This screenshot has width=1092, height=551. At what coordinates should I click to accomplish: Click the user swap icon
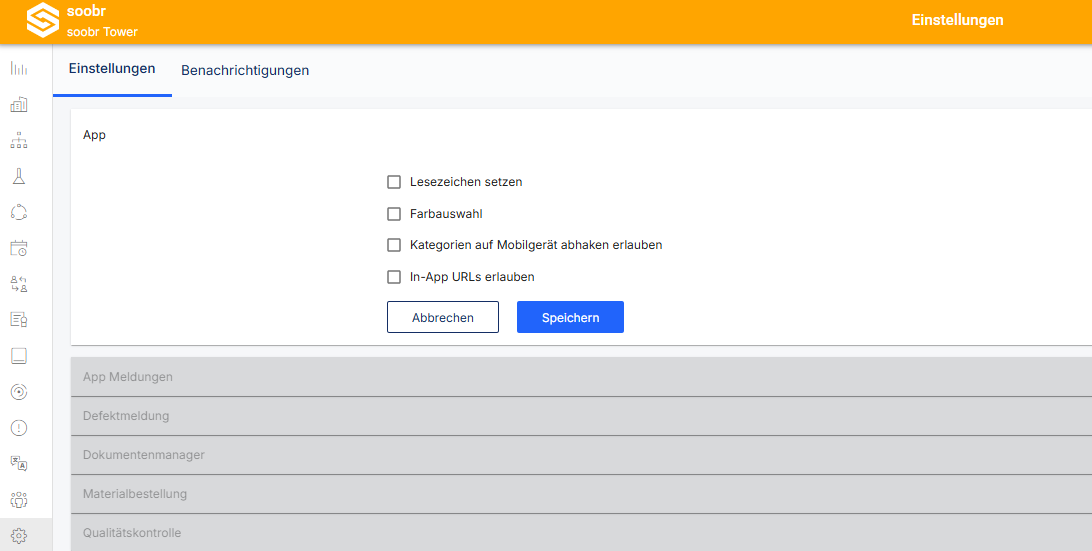click(19, 284)
